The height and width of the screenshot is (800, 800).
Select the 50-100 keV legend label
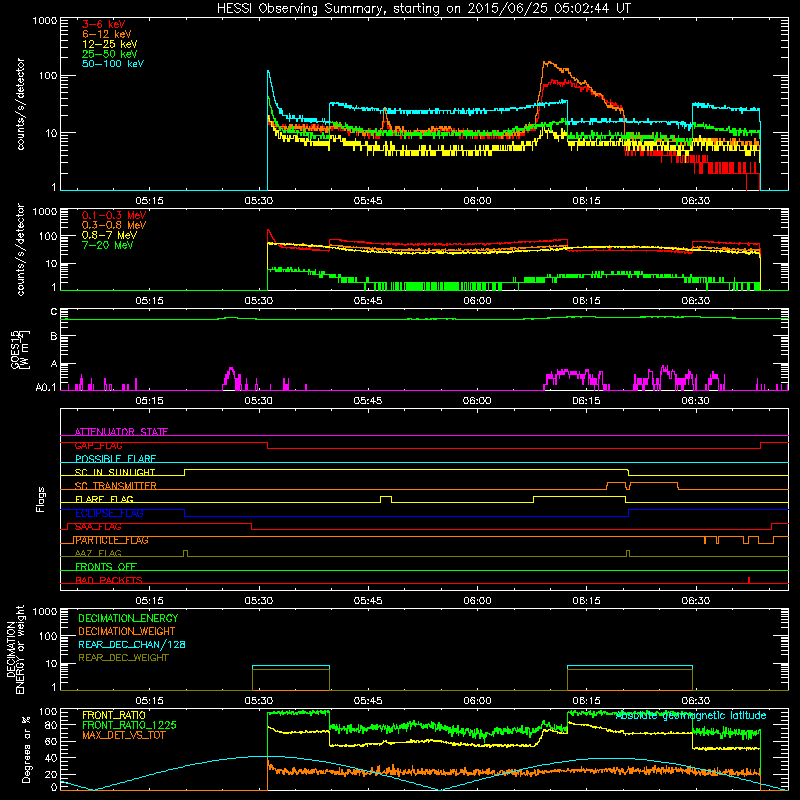click(113, 64)
